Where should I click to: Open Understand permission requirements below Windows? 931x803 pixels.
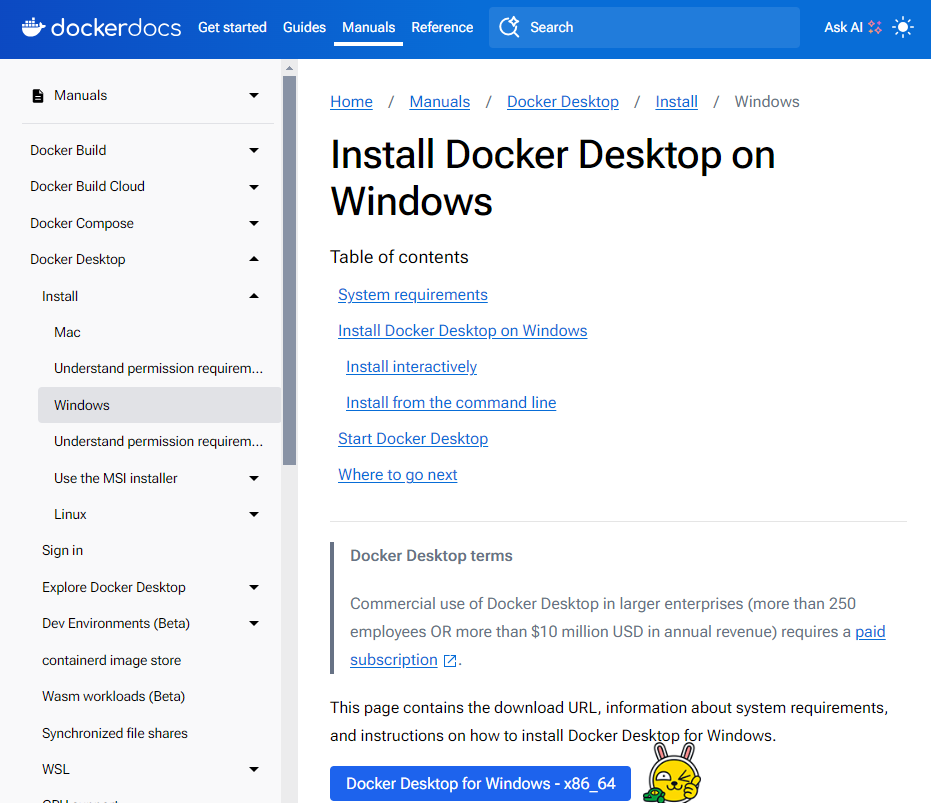[159, 442]
